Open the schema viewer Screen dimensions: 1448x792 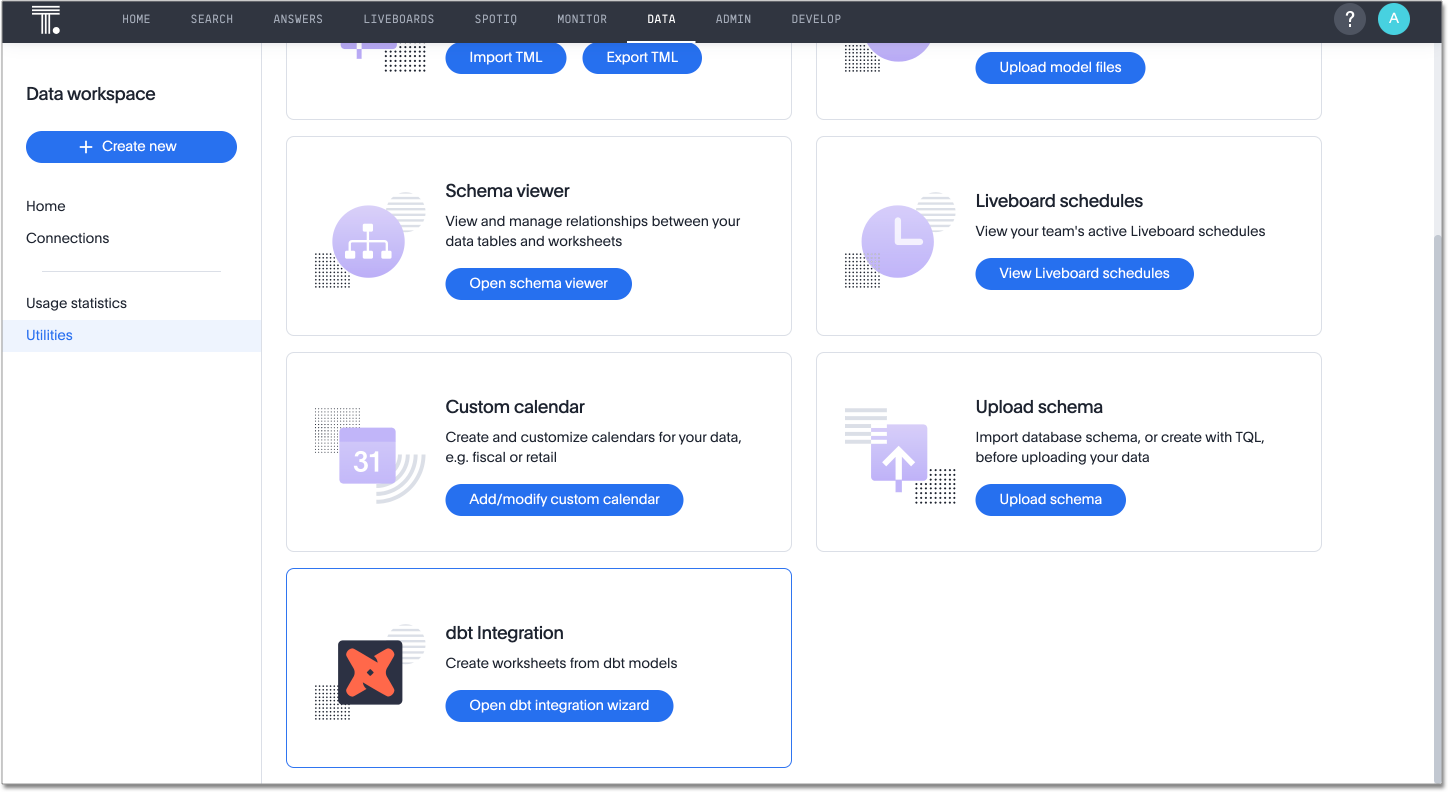point(538,284)
